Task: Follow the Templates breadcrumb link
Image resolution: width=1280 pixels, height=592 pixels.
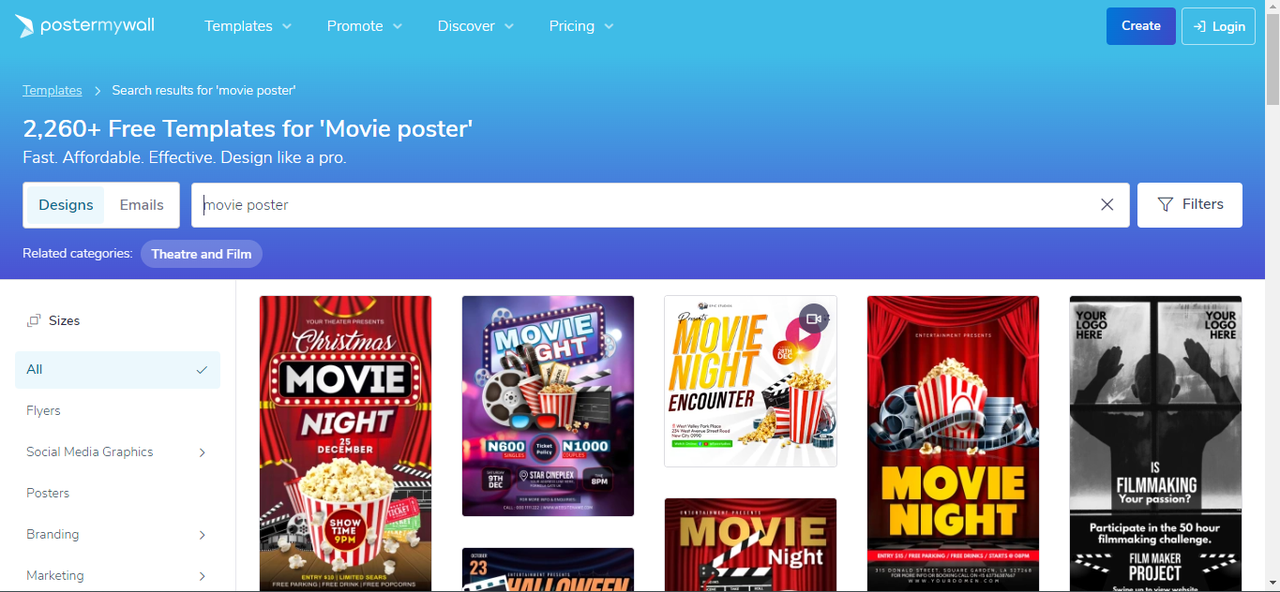Action: click(x=52, y=90)
